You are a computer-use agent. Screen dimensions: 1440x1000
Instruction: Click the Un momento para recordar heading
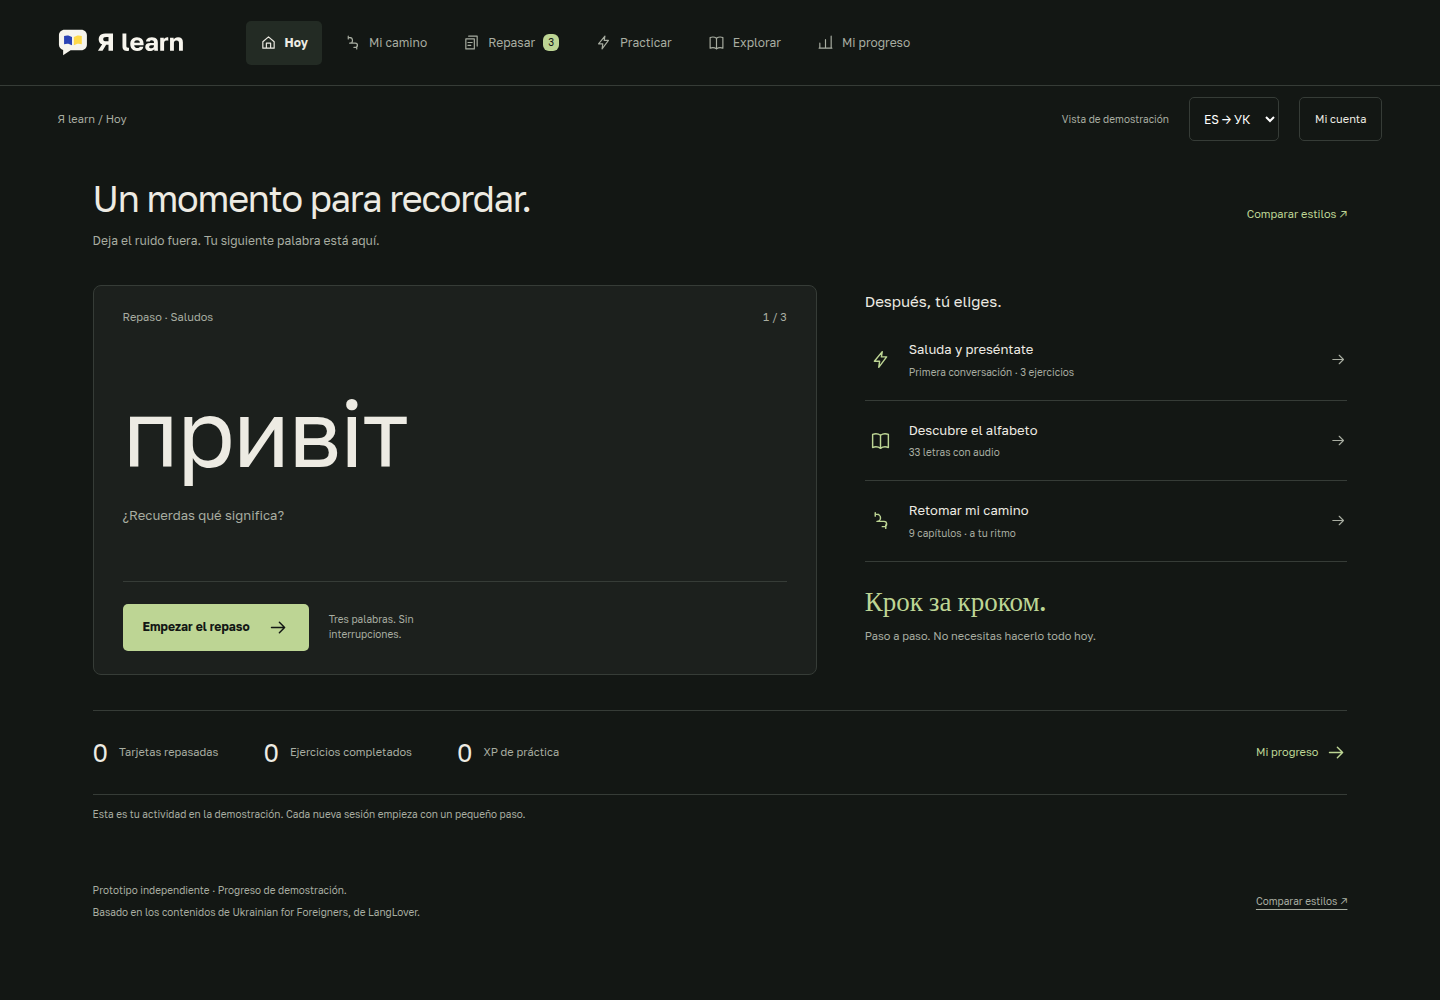(311, 200)
